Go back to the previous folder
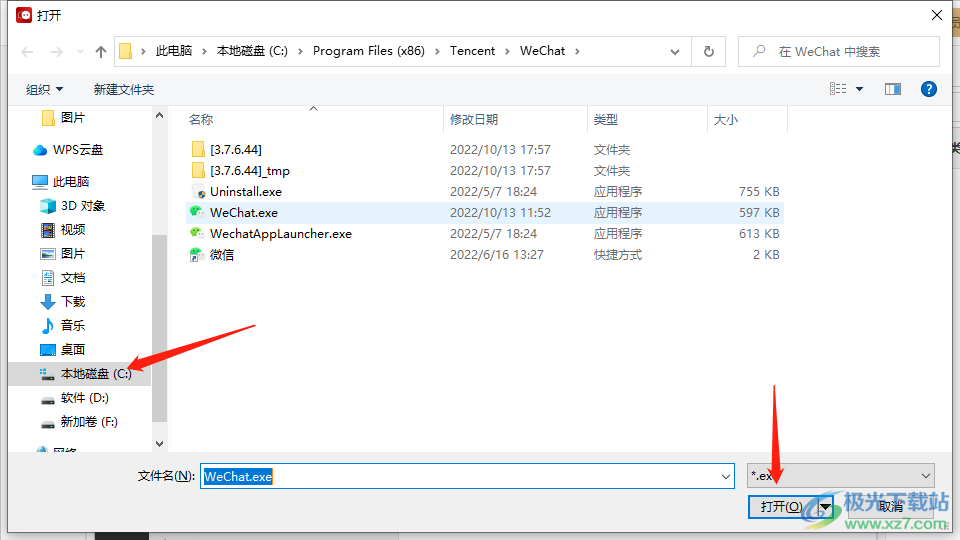Image resolution: width=960 pixels, height=540 pixels. click(x=28, y=52)
